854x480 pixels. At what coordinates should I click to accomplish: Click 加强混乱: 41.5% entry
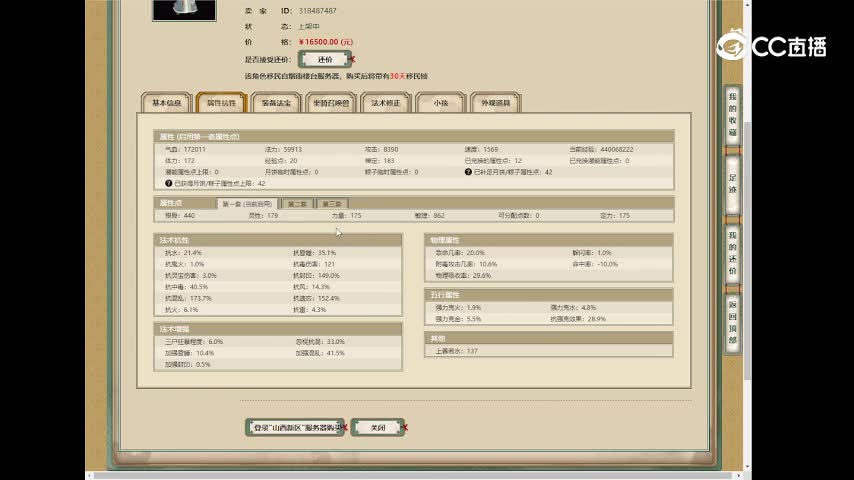point(320,354)
